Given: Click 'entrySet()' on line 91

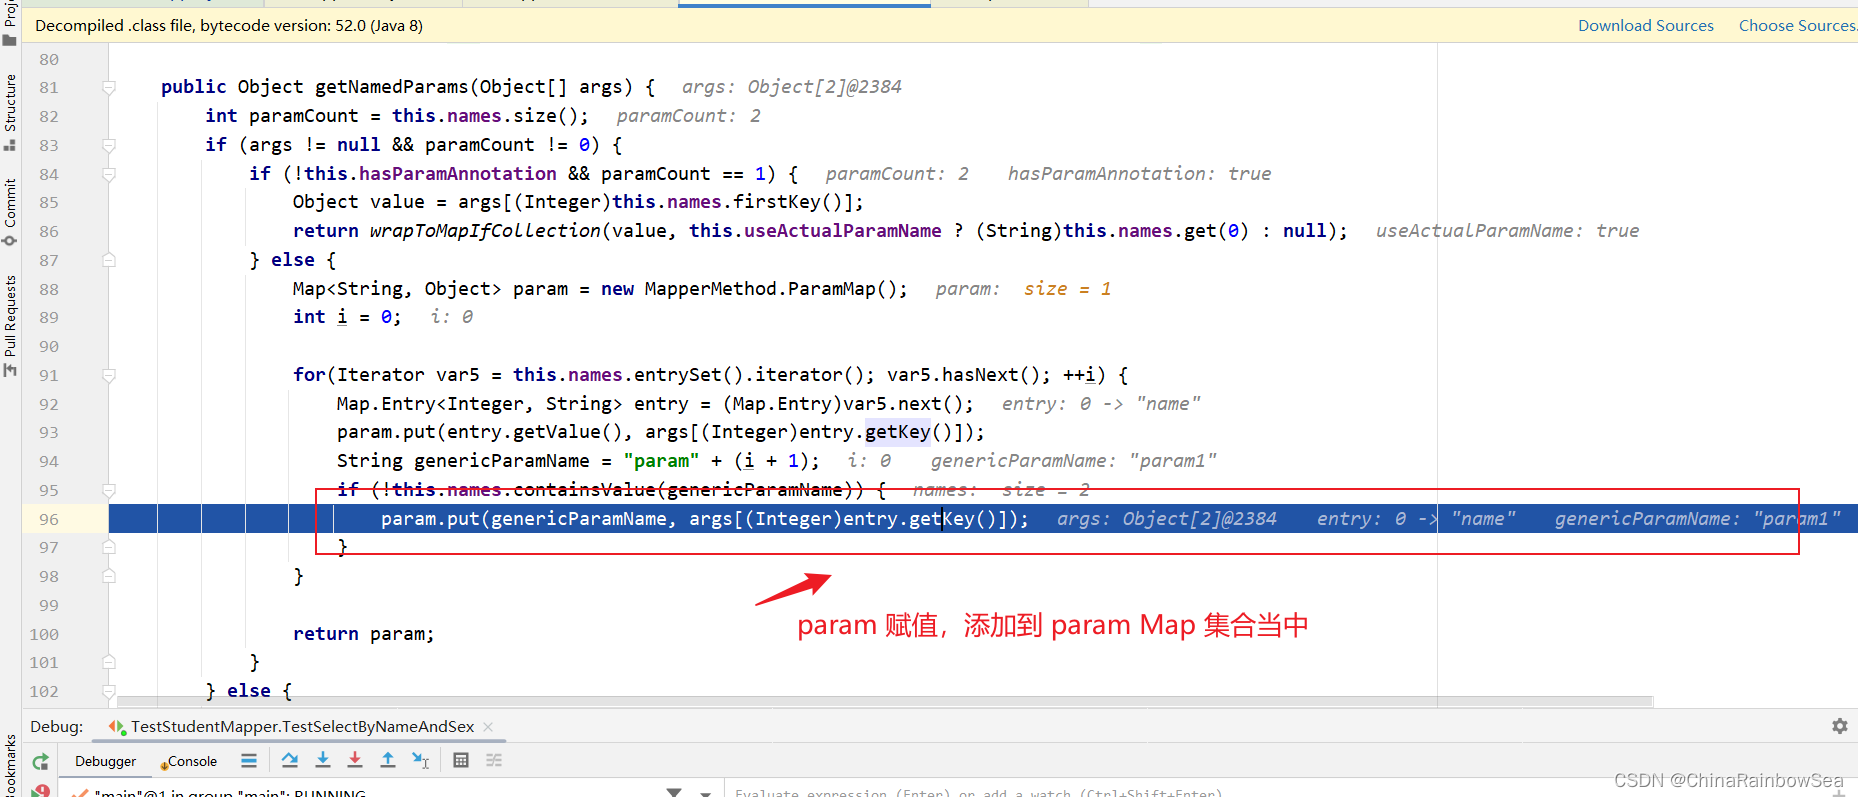Looking at the screenshot, I should click(x=688, y=375).
